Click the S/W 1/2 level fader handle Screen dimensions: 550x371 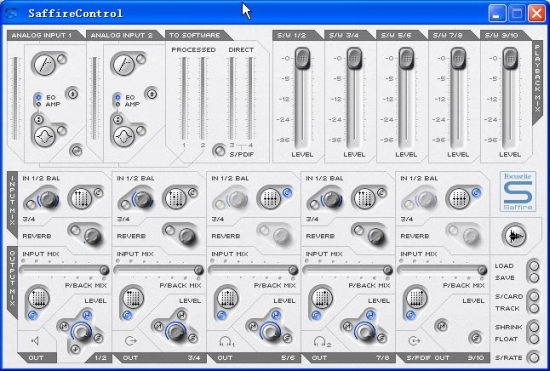pyautogui.click(x=302, y=58)
